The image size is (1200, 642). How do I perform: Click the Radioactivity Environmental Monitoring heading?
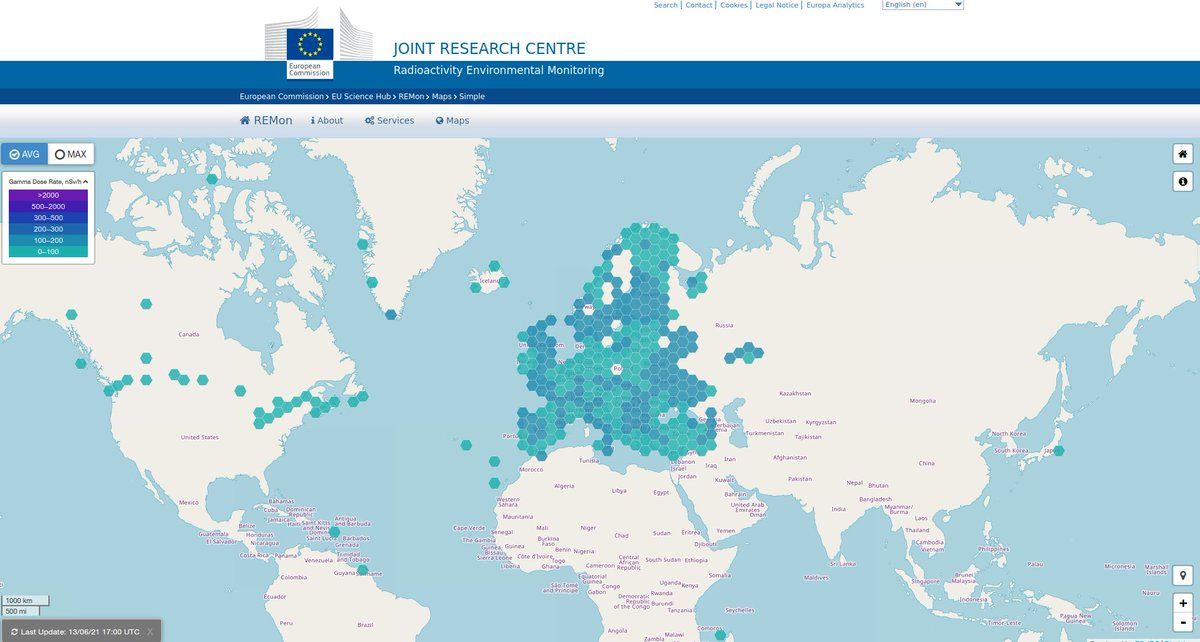499,71
